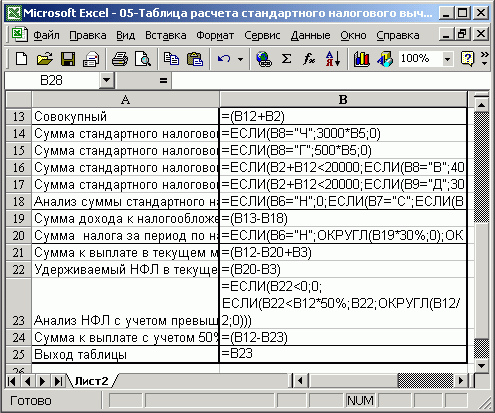
Task: Go to previous sheet tab navigation arrow
Action: click(x=28, y=381)
